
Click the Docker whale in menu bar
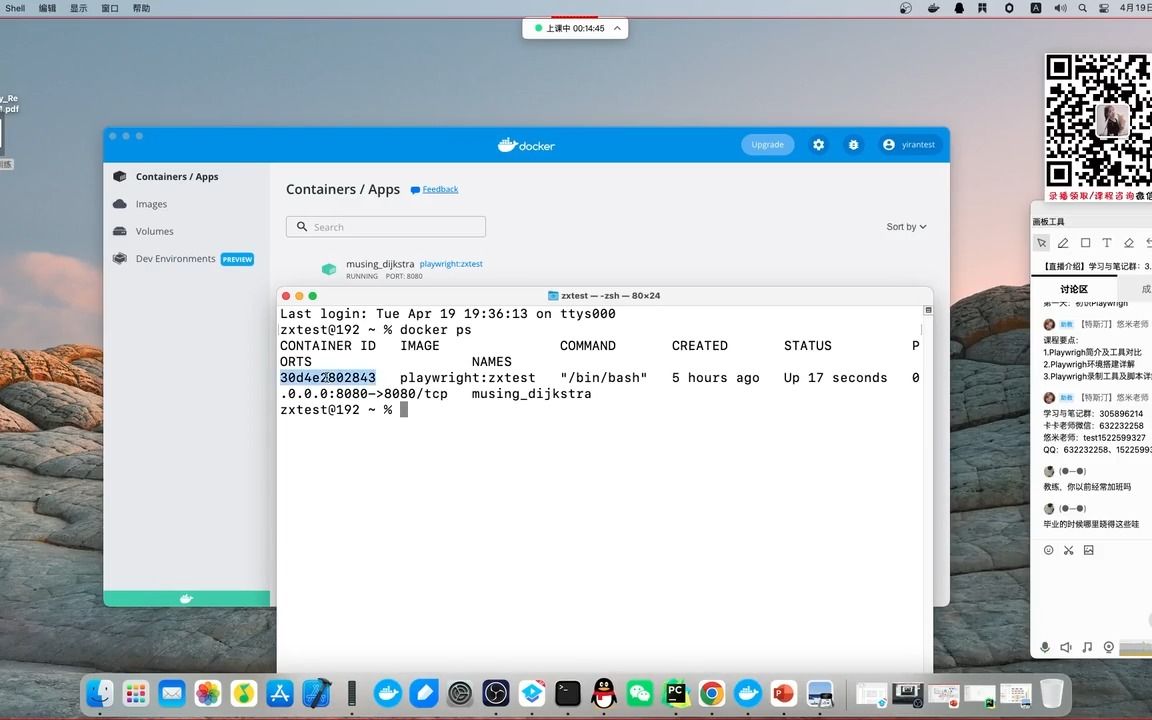pos(934,8)
